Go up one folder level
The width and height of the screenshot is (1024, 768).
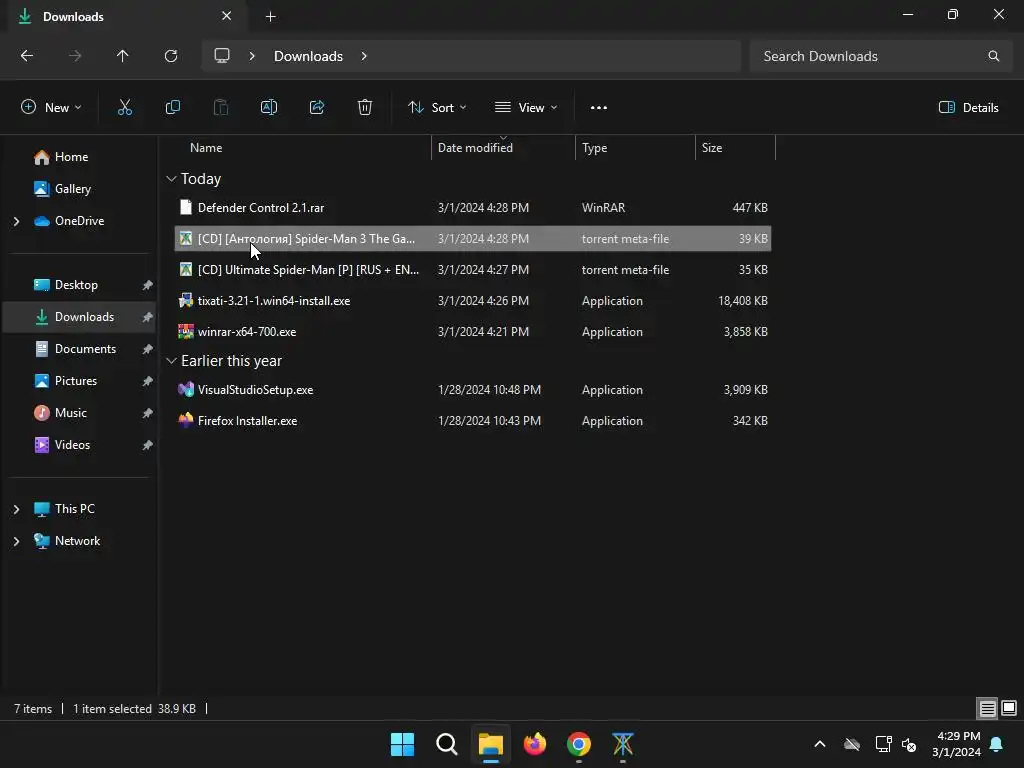[123, 56]
